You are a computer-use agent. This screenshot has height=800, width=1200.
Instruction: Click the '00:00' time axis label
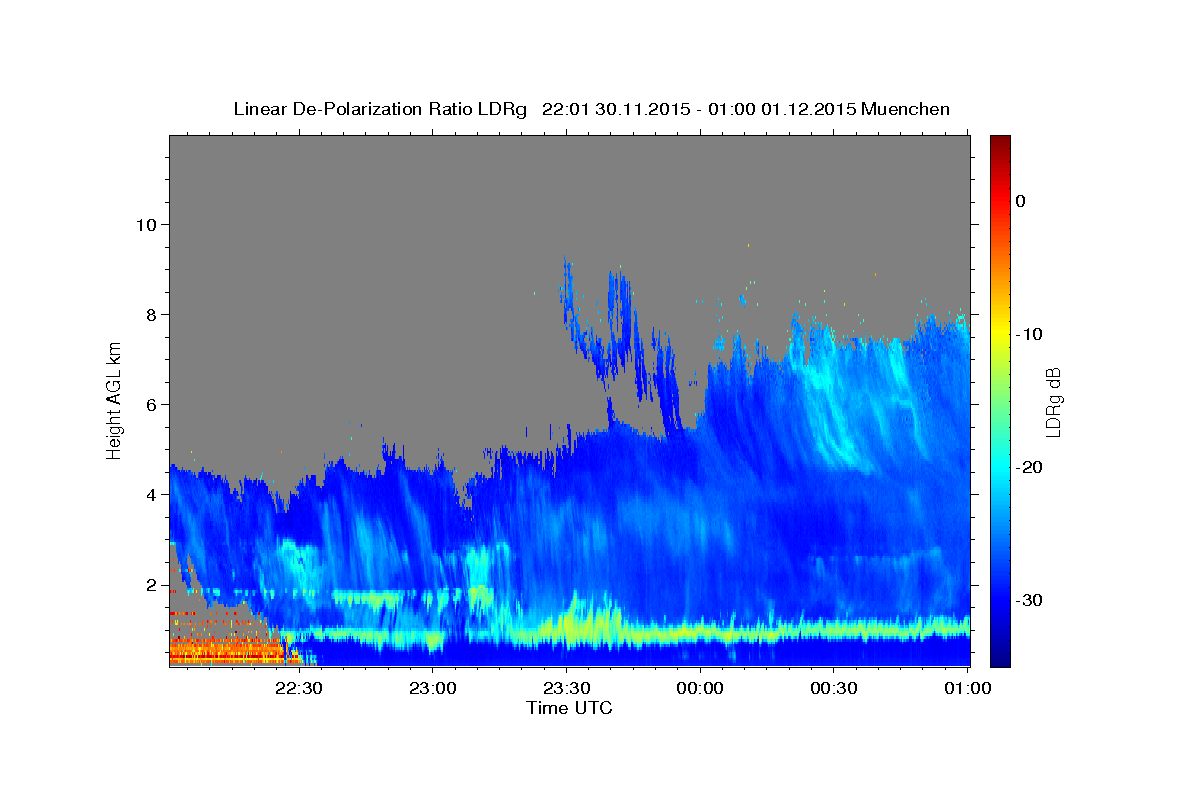[x=700, y=689]
